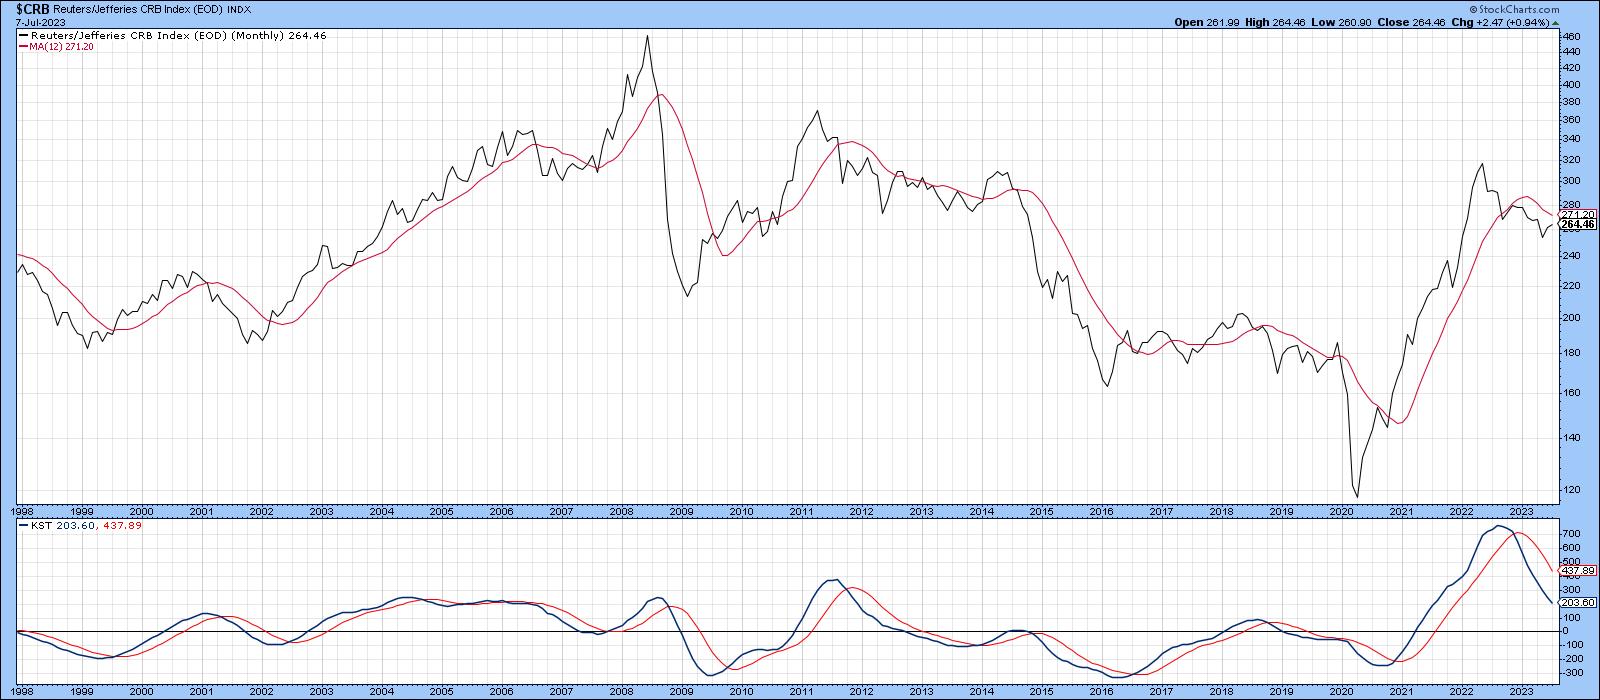Image resolution: width=1600 pixels, height=700 pixels.
Task: Click the 271.20 moving average flag on the price axis
Action: (x=1576, y=215)
